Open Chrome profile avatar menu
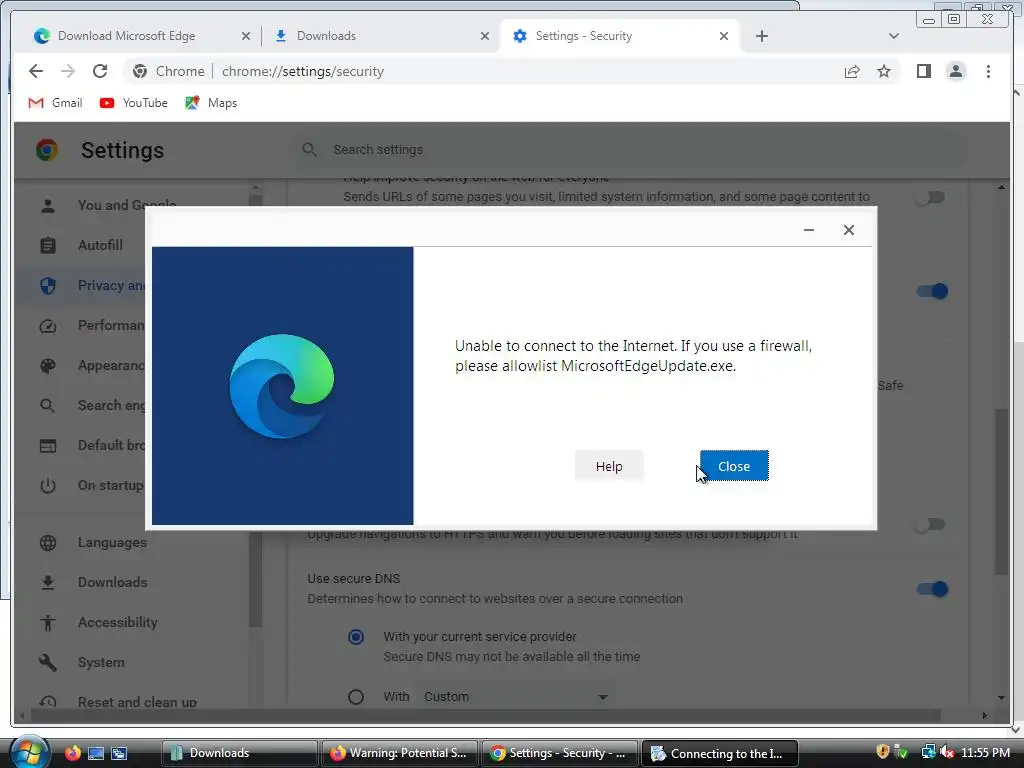The width and height of the screenshot is (1024, 768). [955, 71]
